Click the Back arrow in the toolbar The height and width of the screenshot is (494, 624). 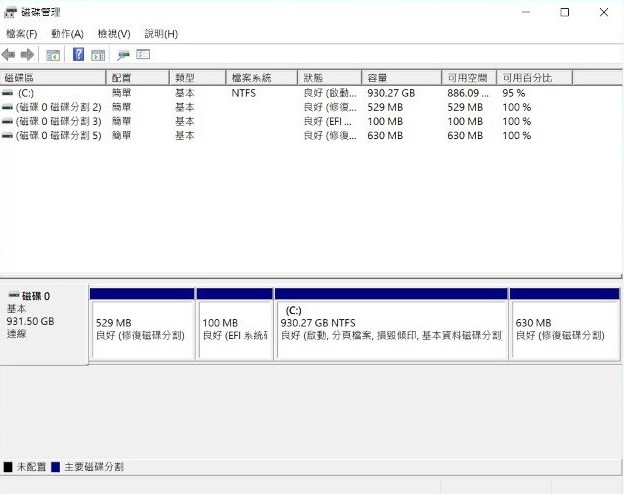click(9, 55)
